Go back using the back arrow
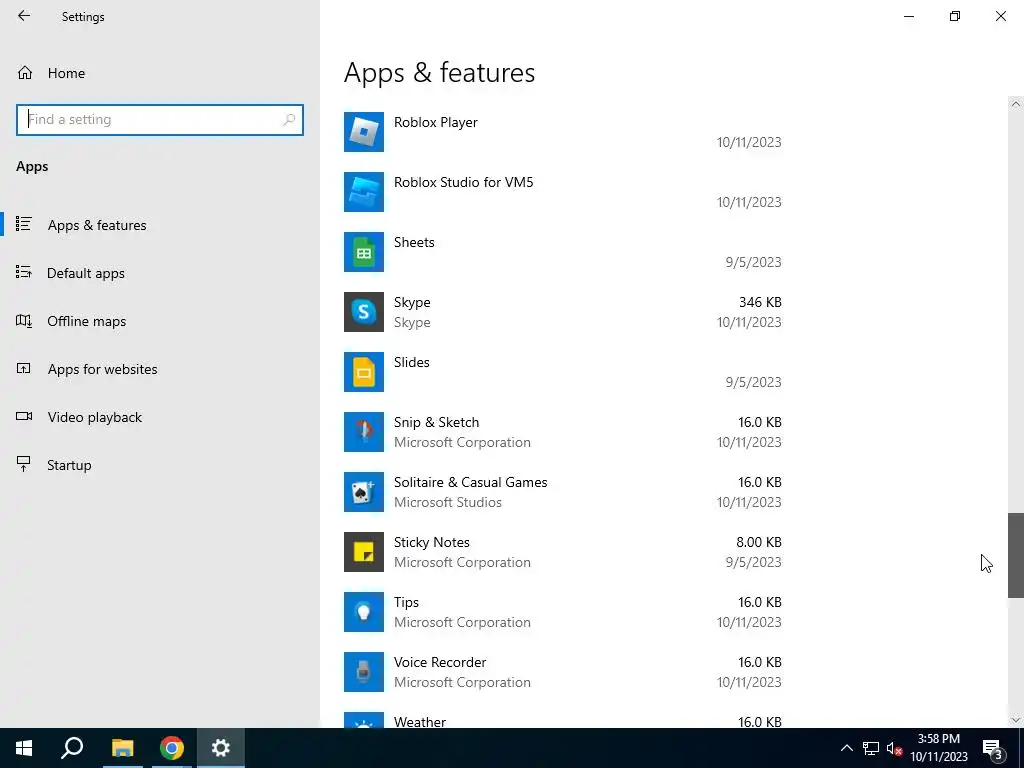The image size is (1024, 768). [x=24, y=16]
